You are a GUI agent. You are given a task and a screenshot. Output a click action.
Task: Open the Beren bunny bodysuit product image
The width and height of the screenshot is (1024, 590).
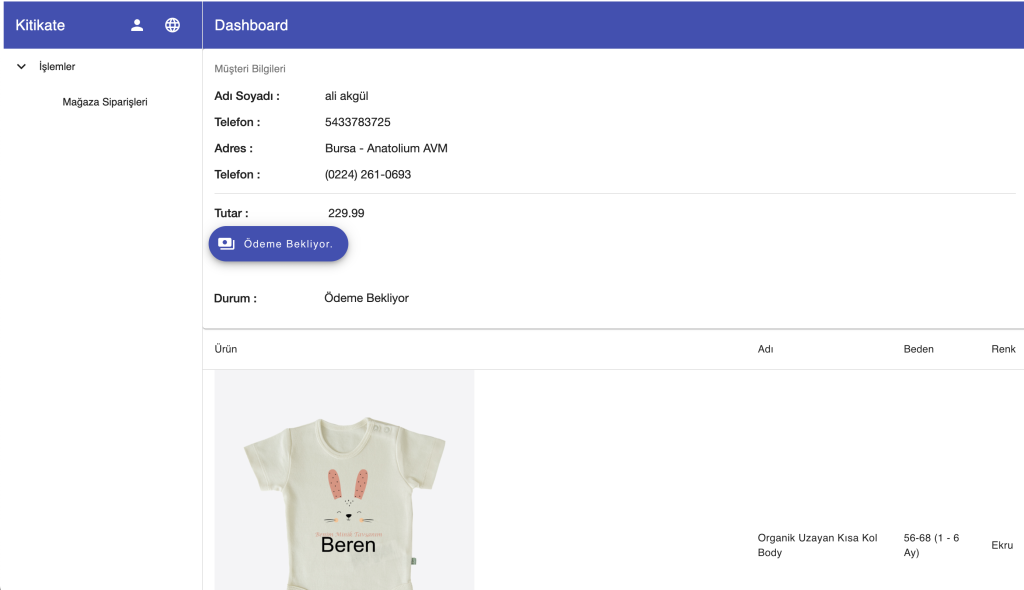pos(344,480)
